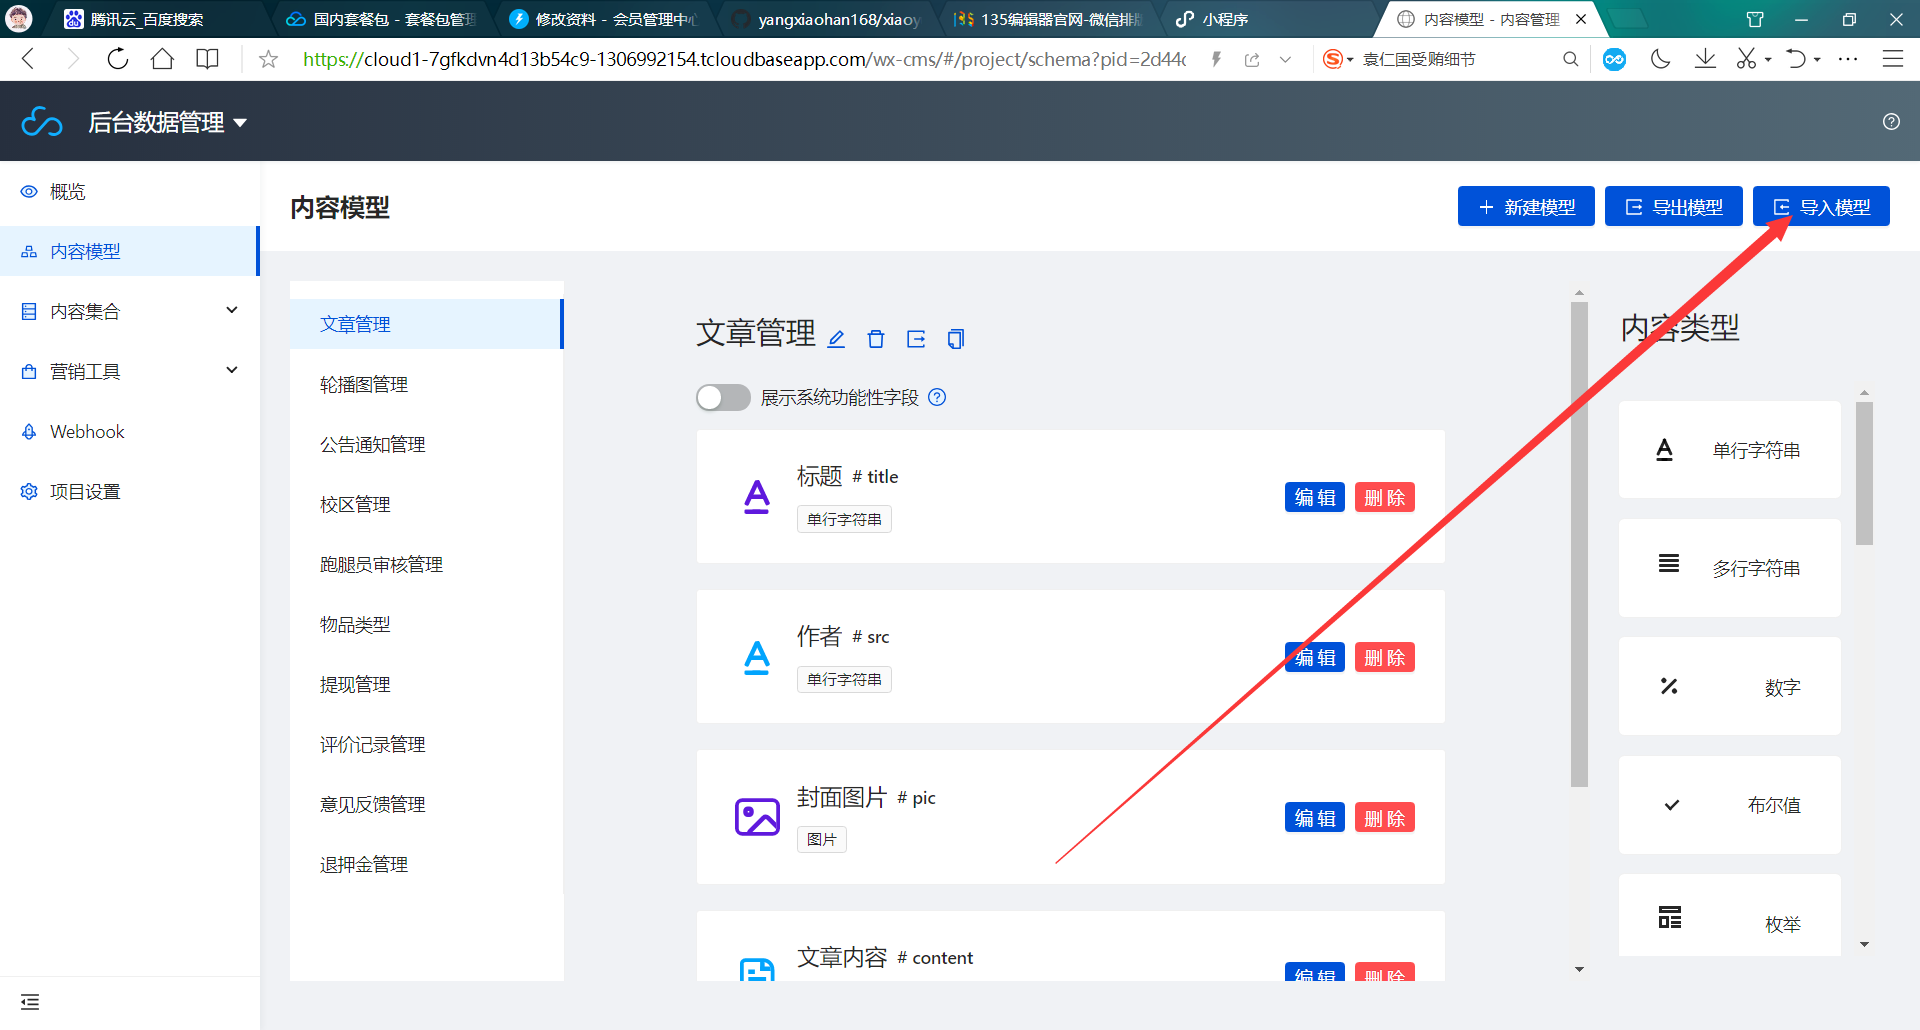Click the duplicate icon next to 文章管理 title
The width and height of the screenshot is (1920, 1030).
(x=956, y=339)
